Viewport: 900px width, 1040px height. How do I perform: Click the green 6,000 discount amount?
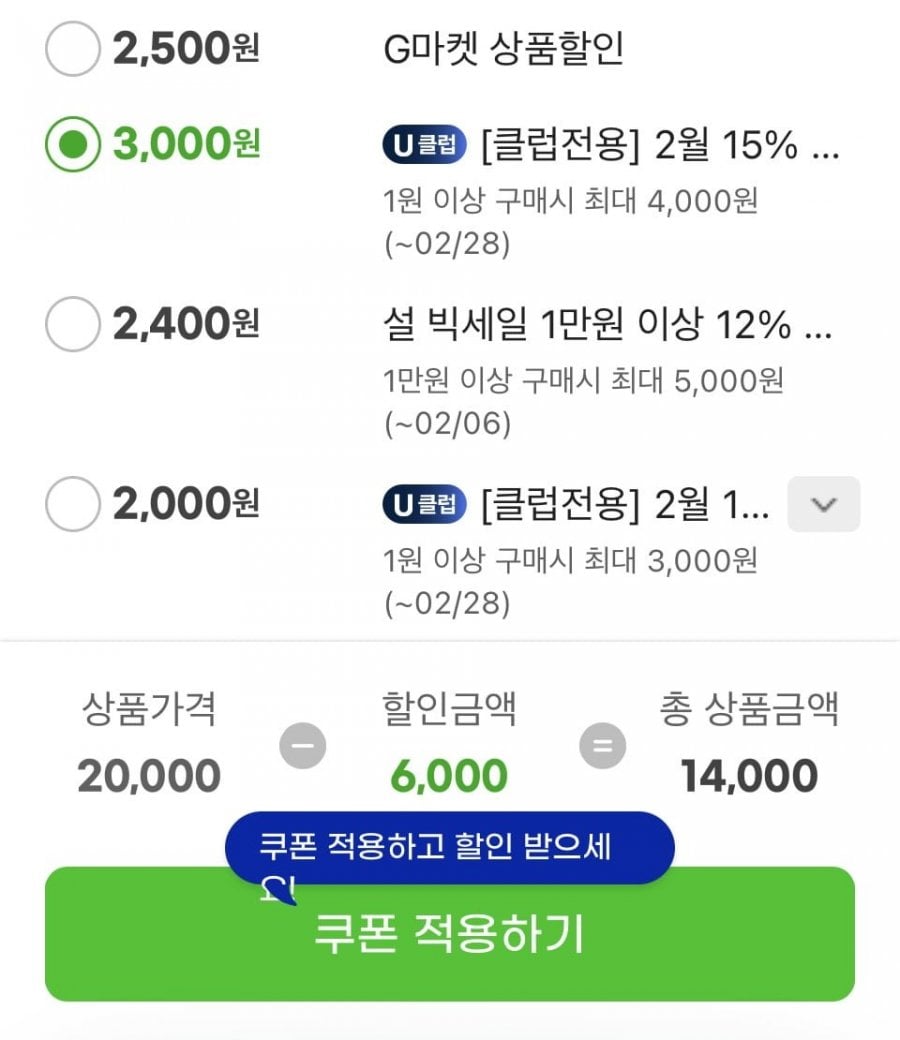[449, 776]
